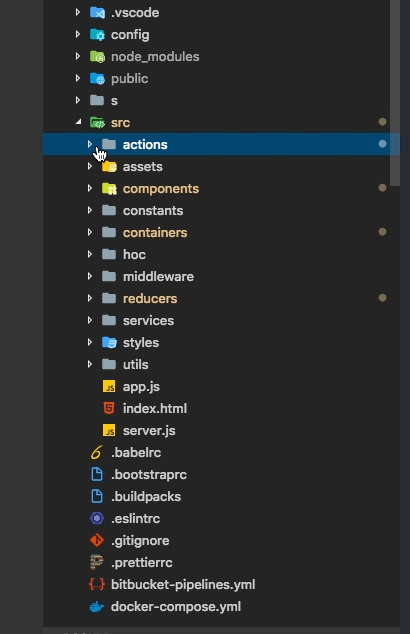Viewport: 410px width, 634px height.
Task: Click the services folder icon
Action: point(109,320)
